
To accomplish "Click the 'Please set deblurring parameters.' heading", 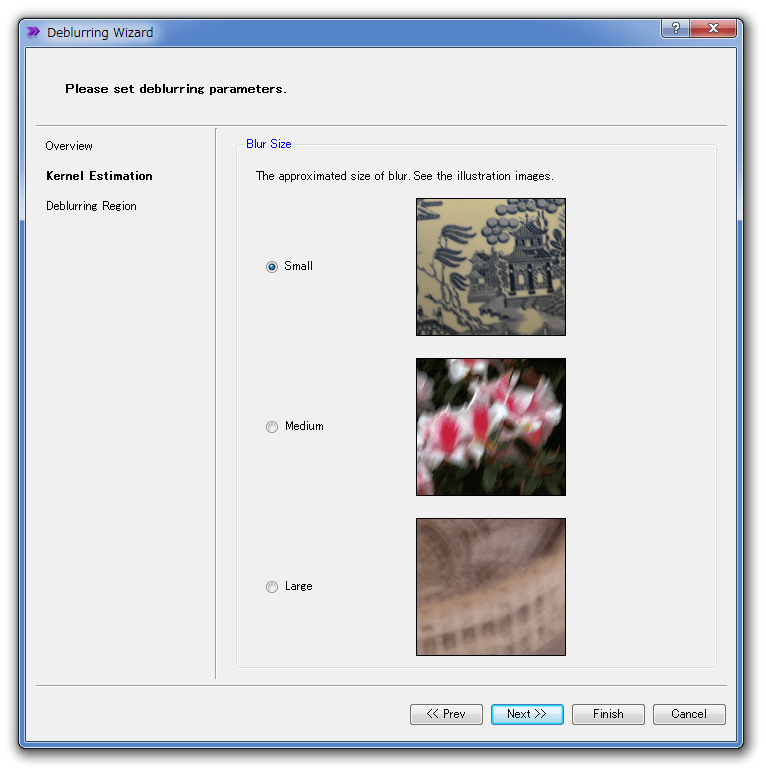I will (176, 89).
